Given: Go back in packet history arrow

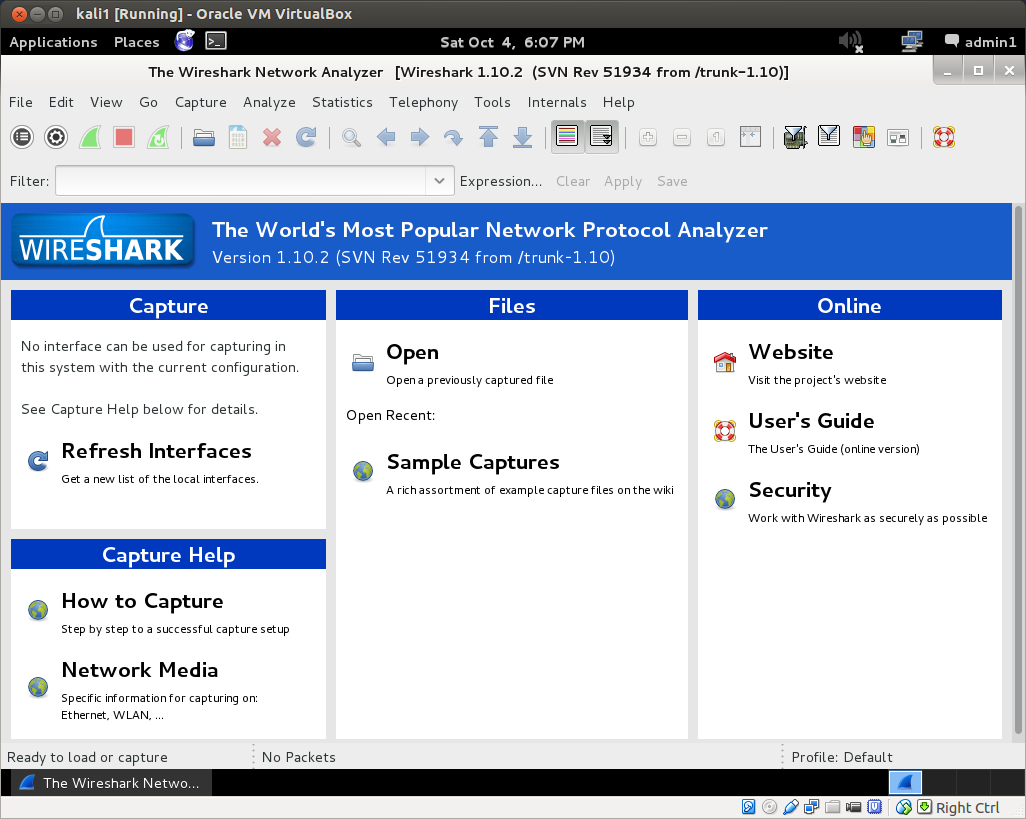Looking at the screenshot, I should (386, 137).
